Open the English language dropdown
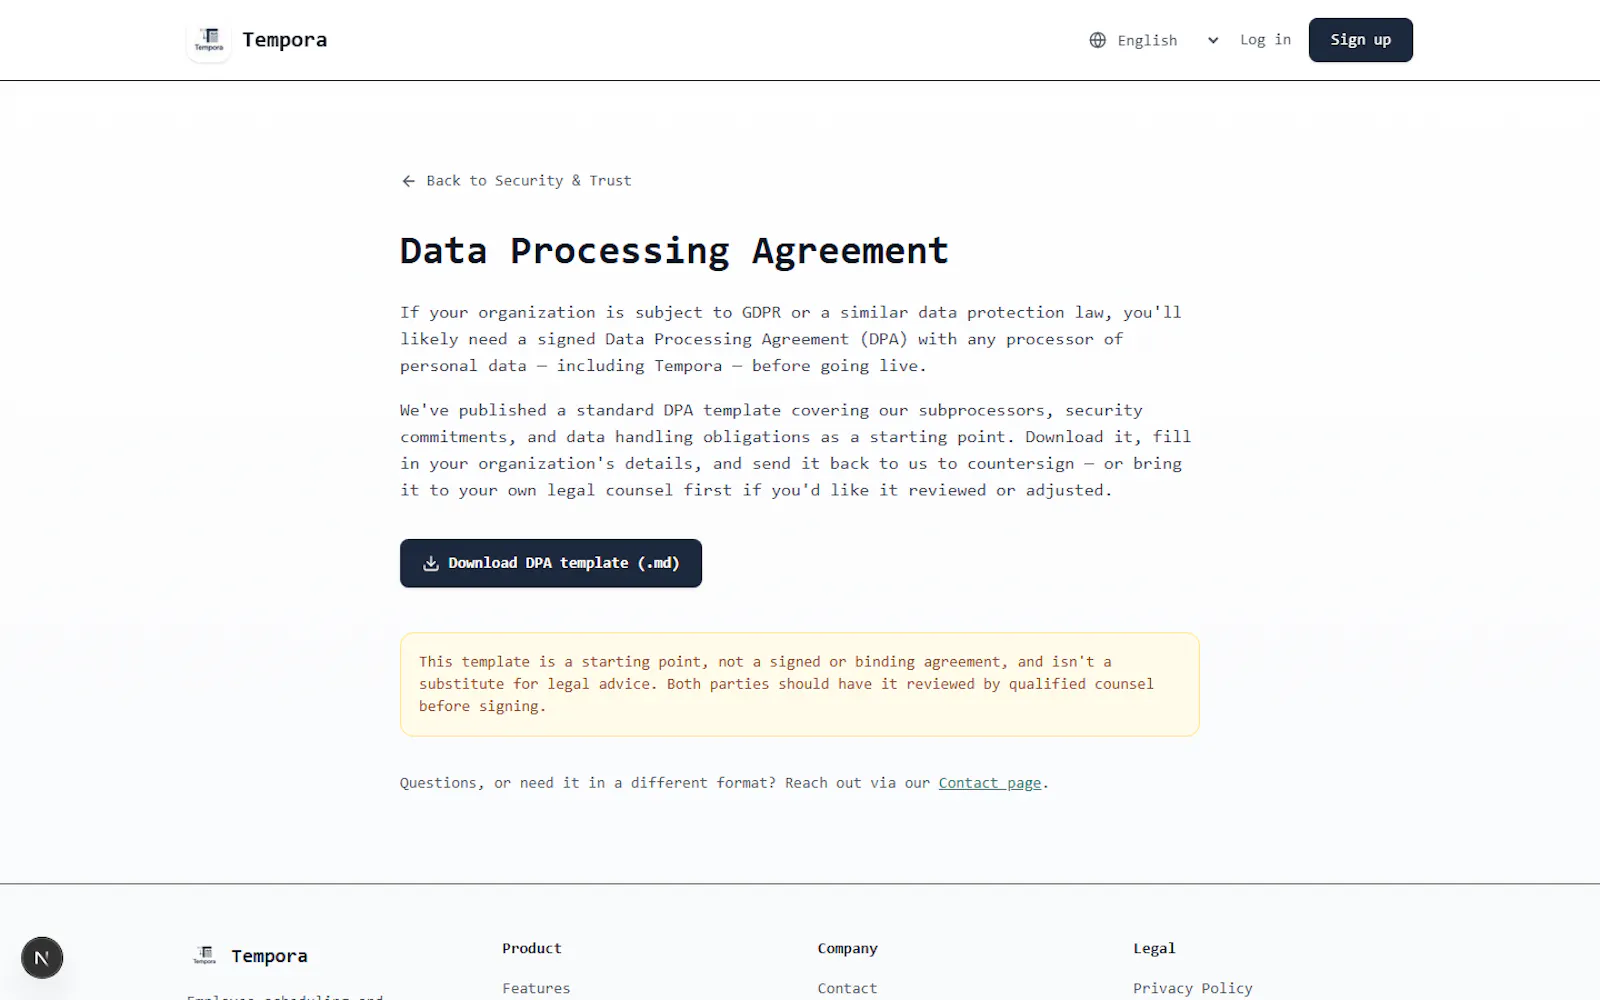Viewport: 1600px width, 1000px height. 1156,40
